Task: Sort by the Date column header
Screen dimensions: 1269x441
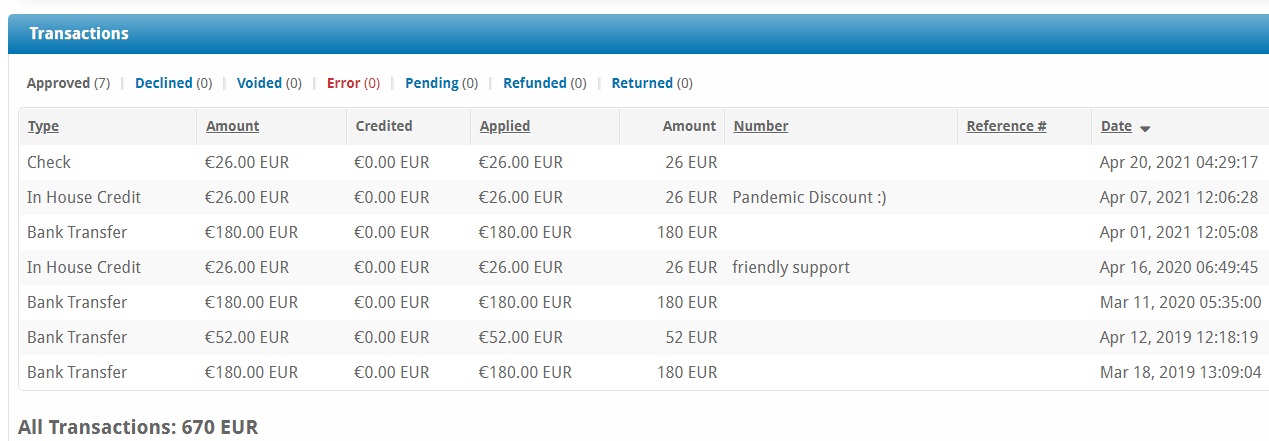Action: [x=1116, y=126]
